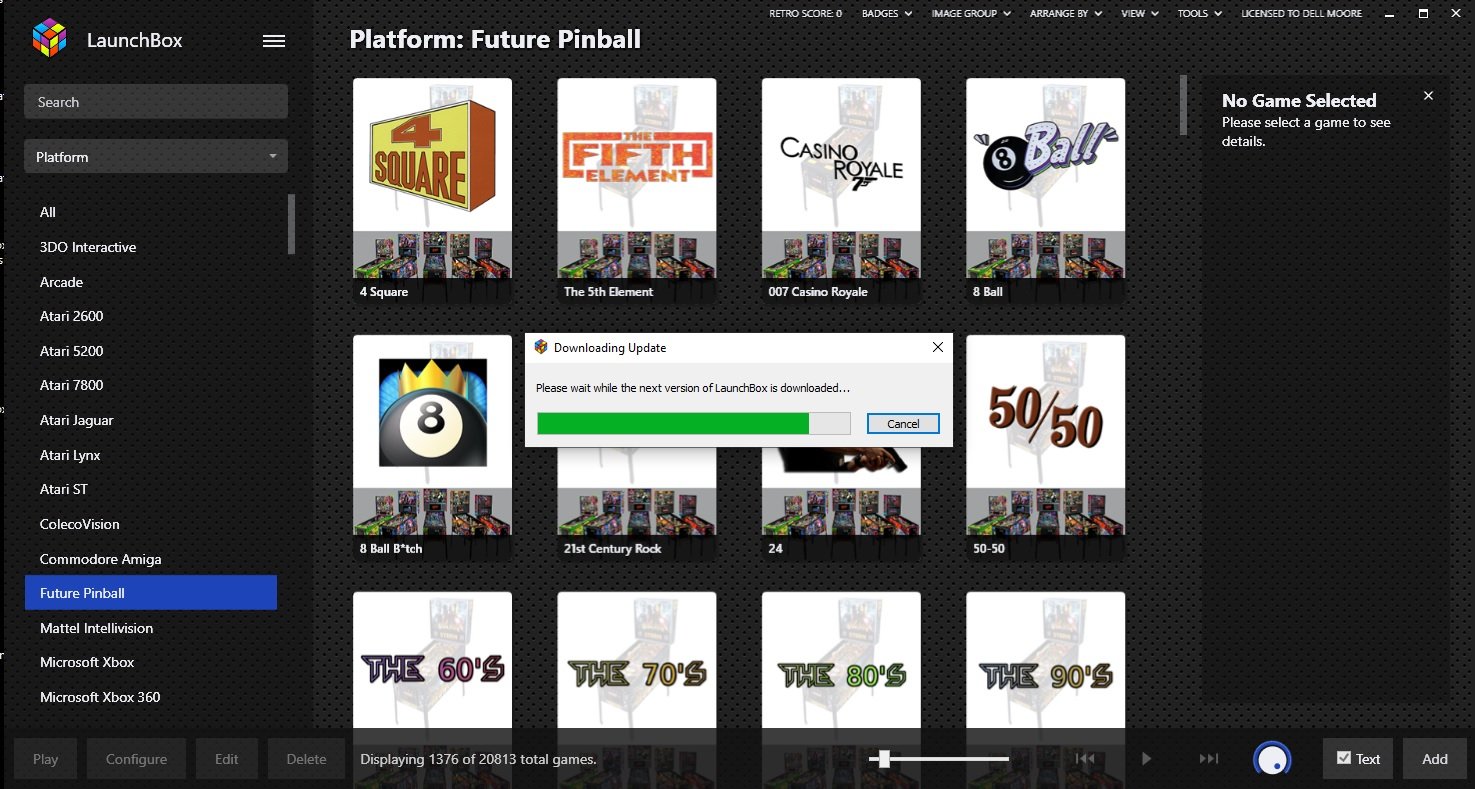Image resolution: width=1475 pixels, height=789 pixels.
Task: Click the circular blue loading indicator icon
Action: pyautogui.click(x=1272, y=759)
